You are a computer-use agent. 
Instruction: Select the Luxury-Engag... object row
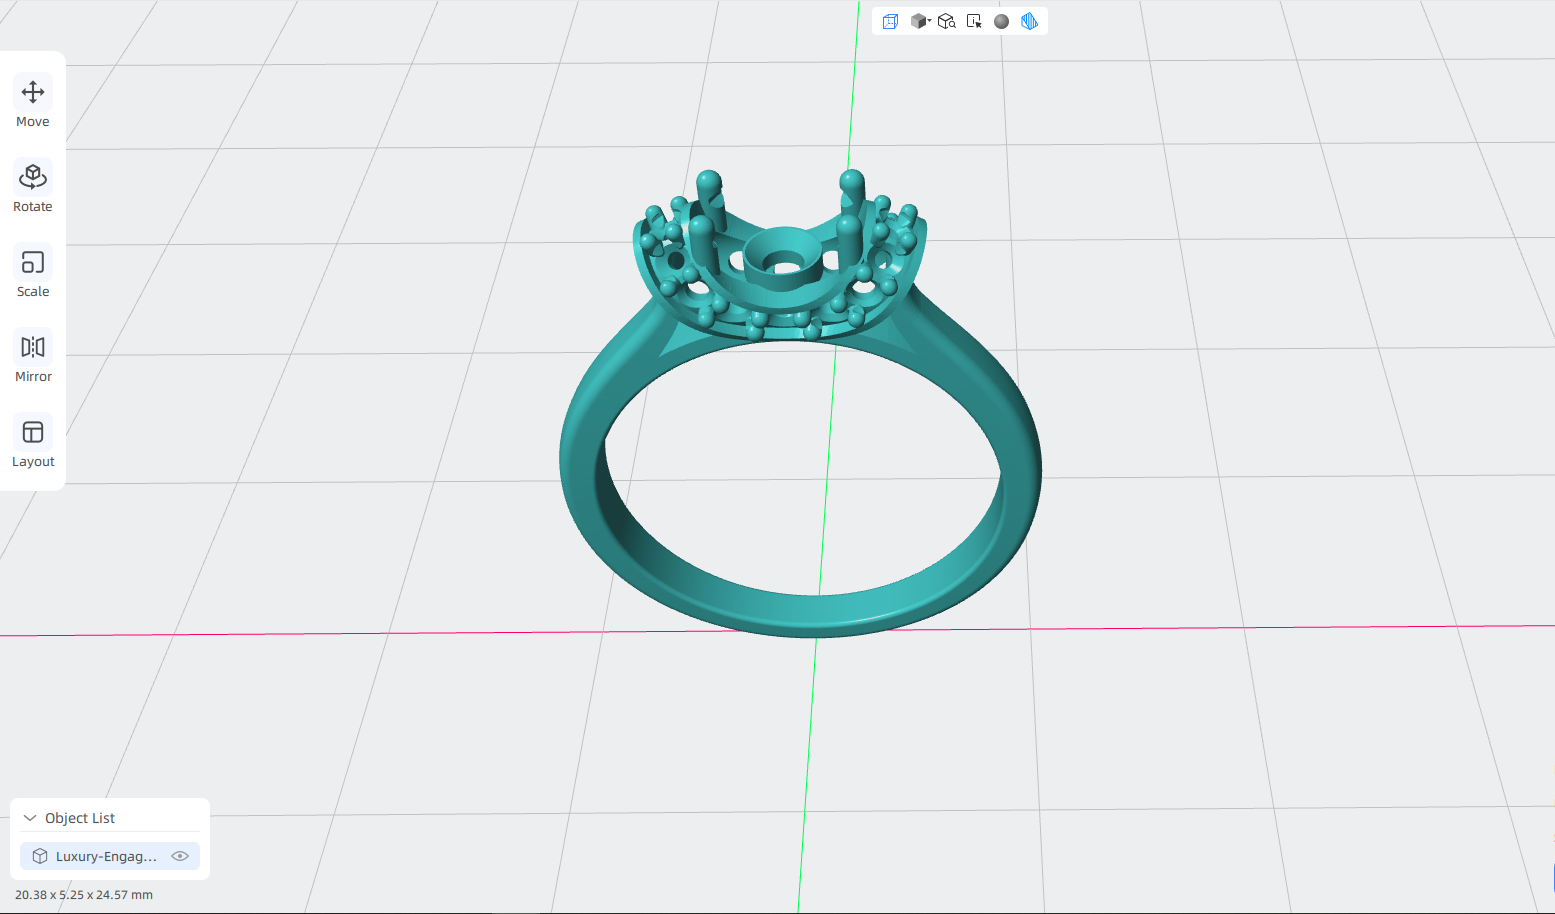[x=110, y=856]
